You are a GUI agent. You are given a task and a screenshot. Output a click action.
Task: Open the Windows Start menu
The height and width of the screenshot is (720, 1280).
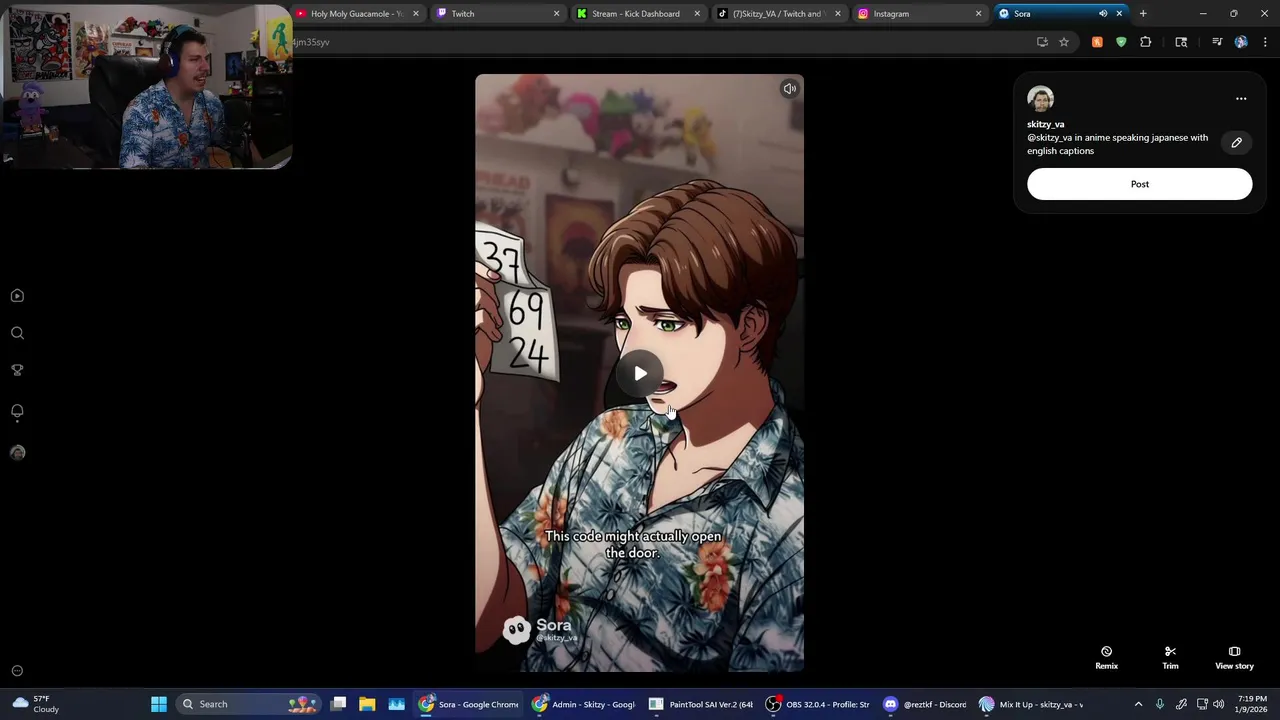(x=158, y=704)
